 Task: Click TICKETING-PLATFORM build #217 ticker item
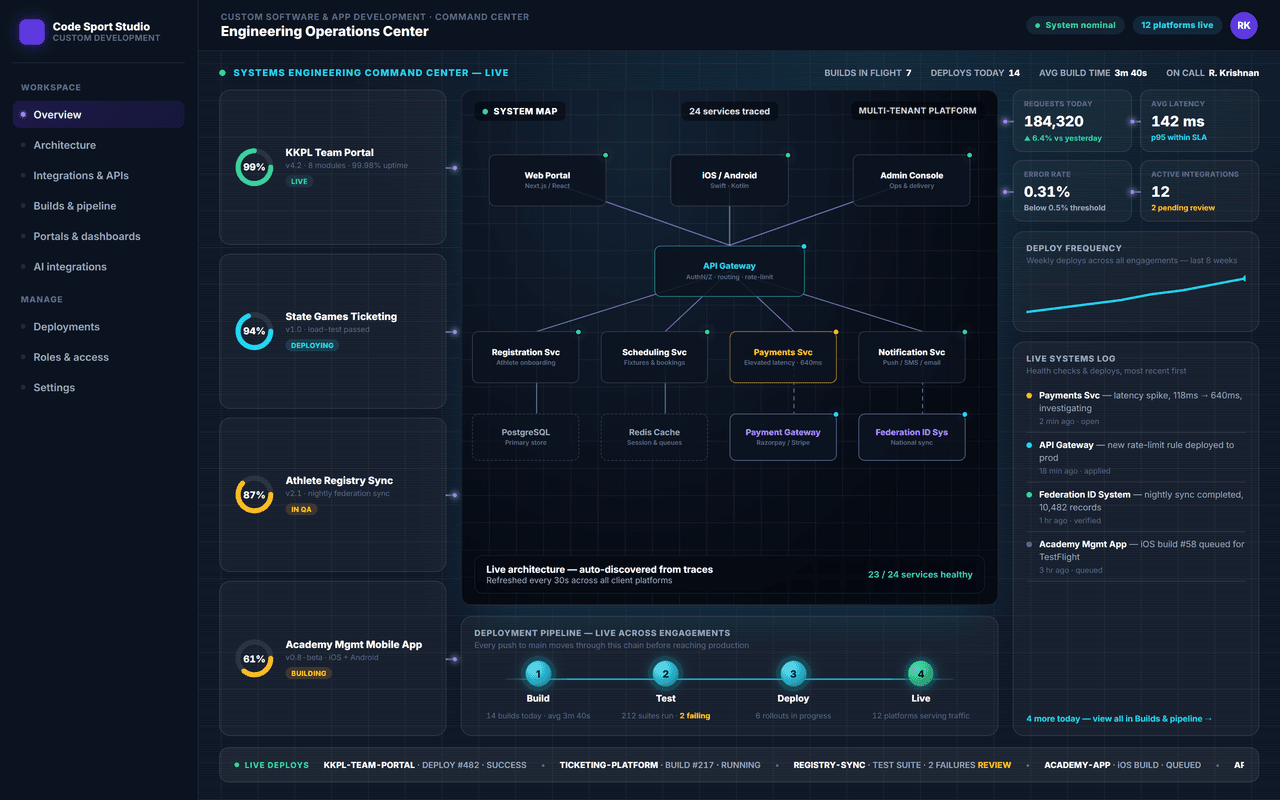[x=660, y=765]
